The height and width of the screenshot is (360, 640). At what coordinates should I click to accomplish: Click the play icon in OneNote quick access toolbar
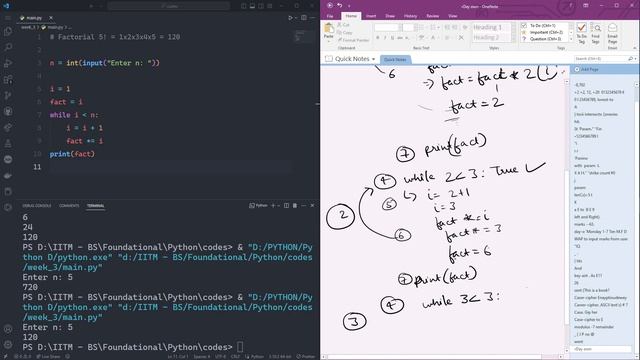(330, 6)
